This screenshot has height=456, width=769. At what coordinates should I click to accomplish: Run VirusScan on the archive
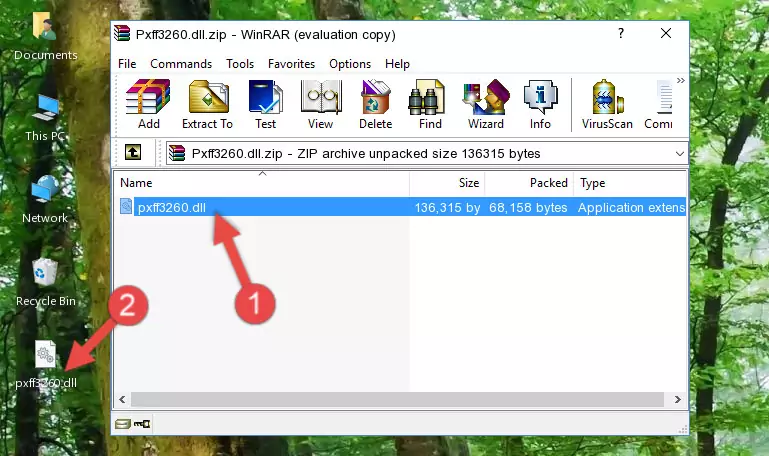point(607,104)
